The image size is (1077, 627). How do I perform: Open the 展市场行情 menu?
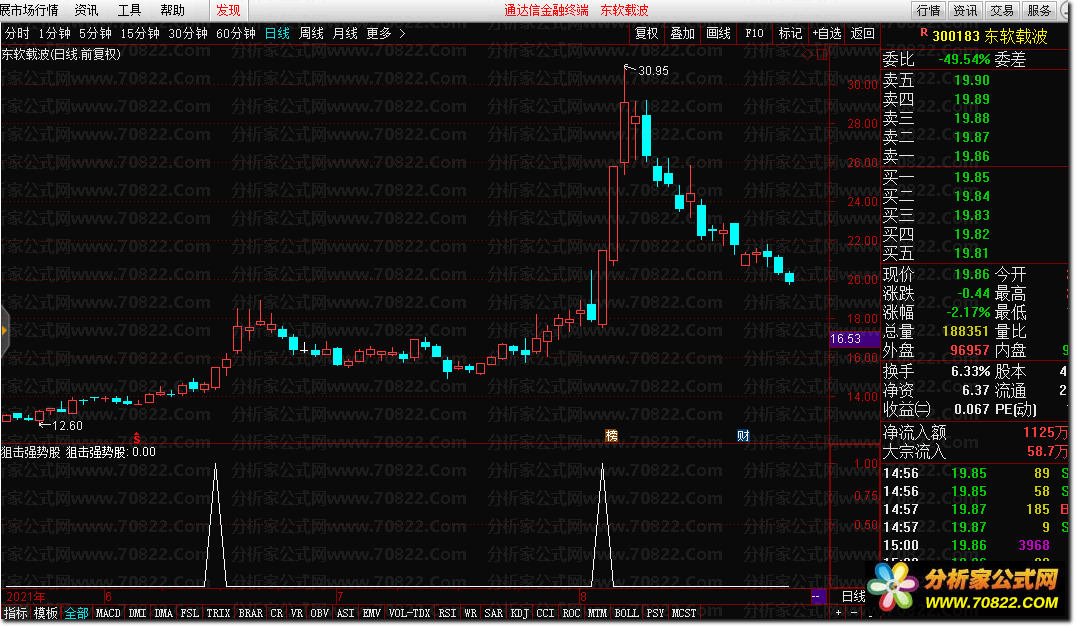30,10
